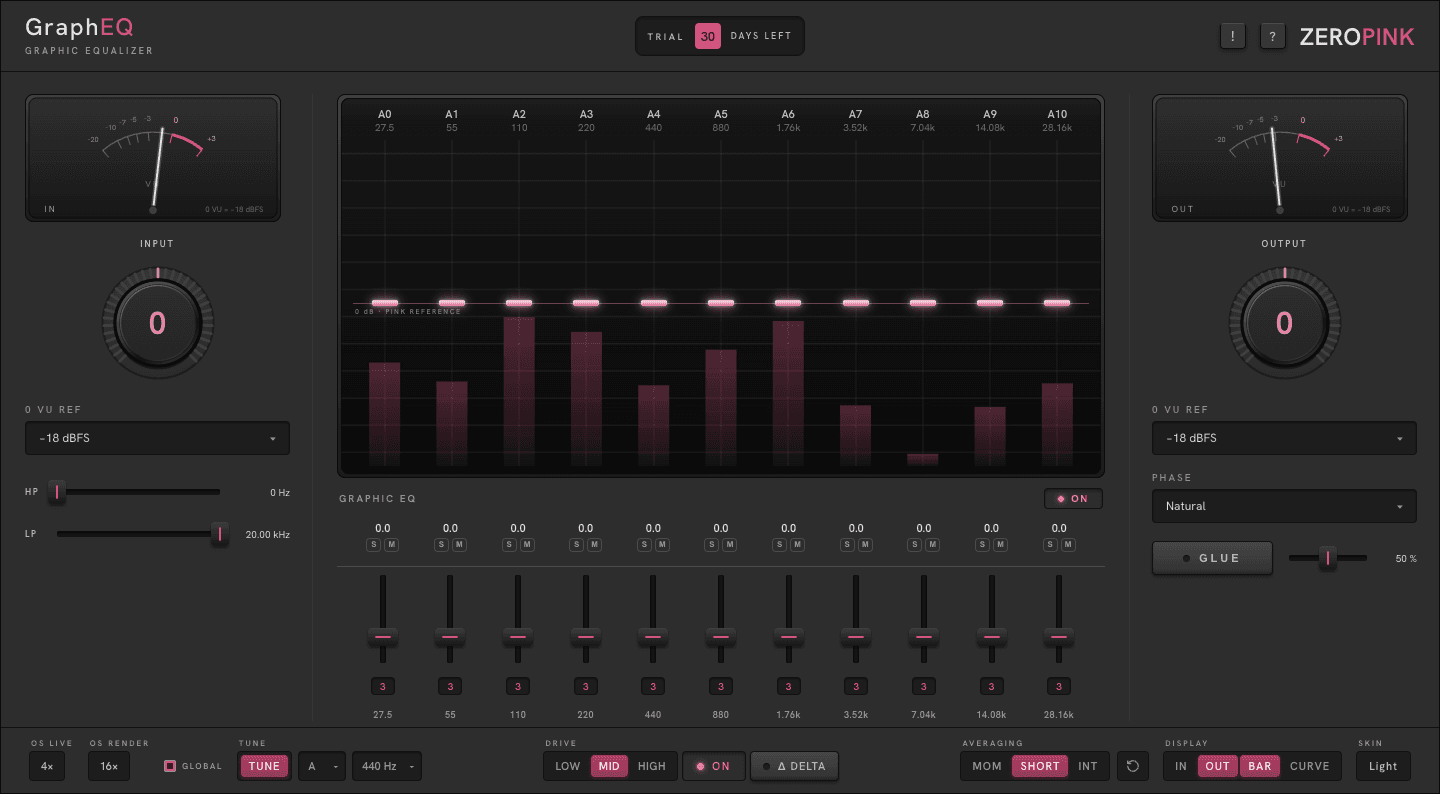The height and width of the screenshot is (794, 1440).
Task: Mute the 110 Hz band
Action: 526,545
